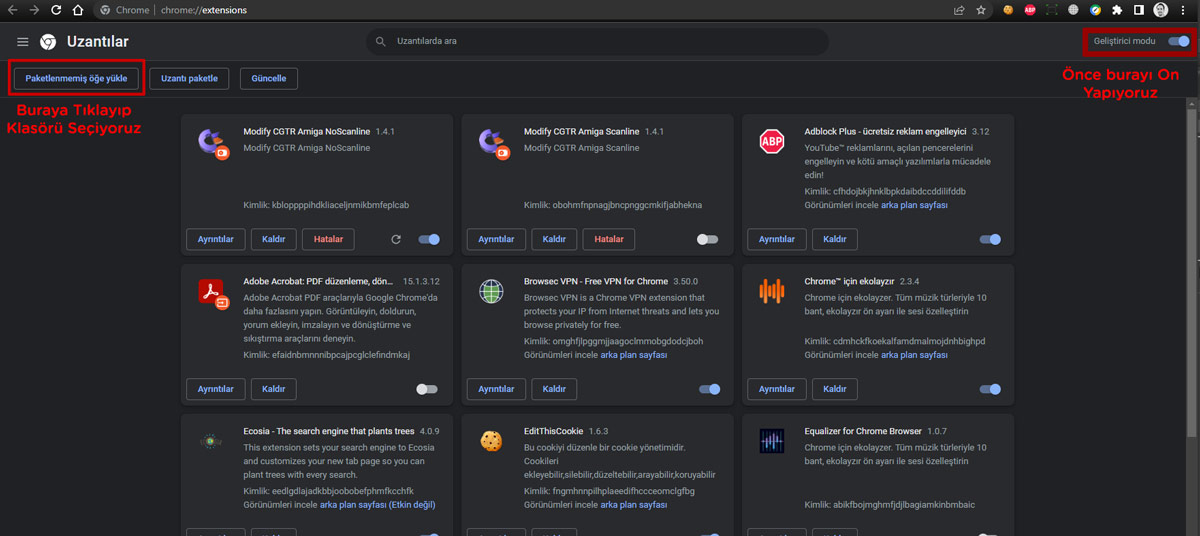
Task: Open Ayrıntılar for Browsec VPN
Action: tap(496, 389)
